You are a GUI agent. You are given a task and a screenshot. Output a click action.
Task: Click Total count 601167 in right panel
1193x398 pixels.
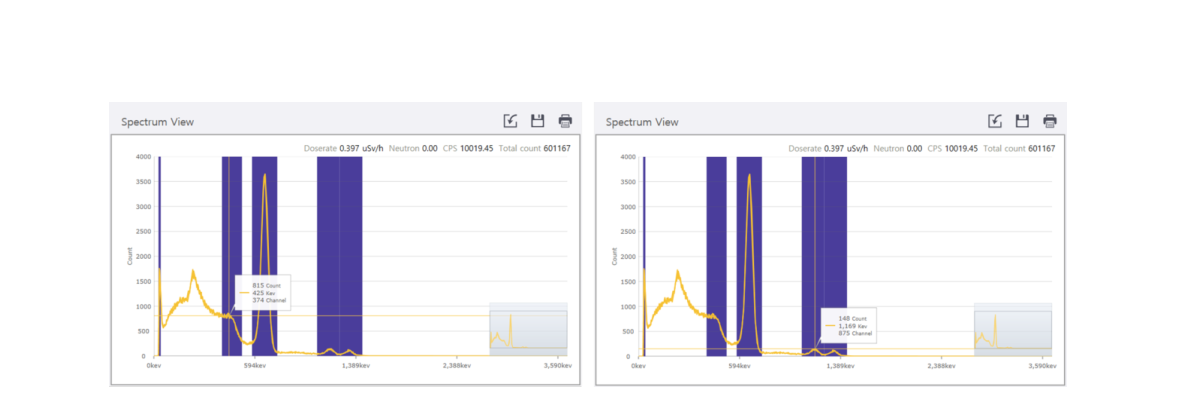[x=1019, y=148]
